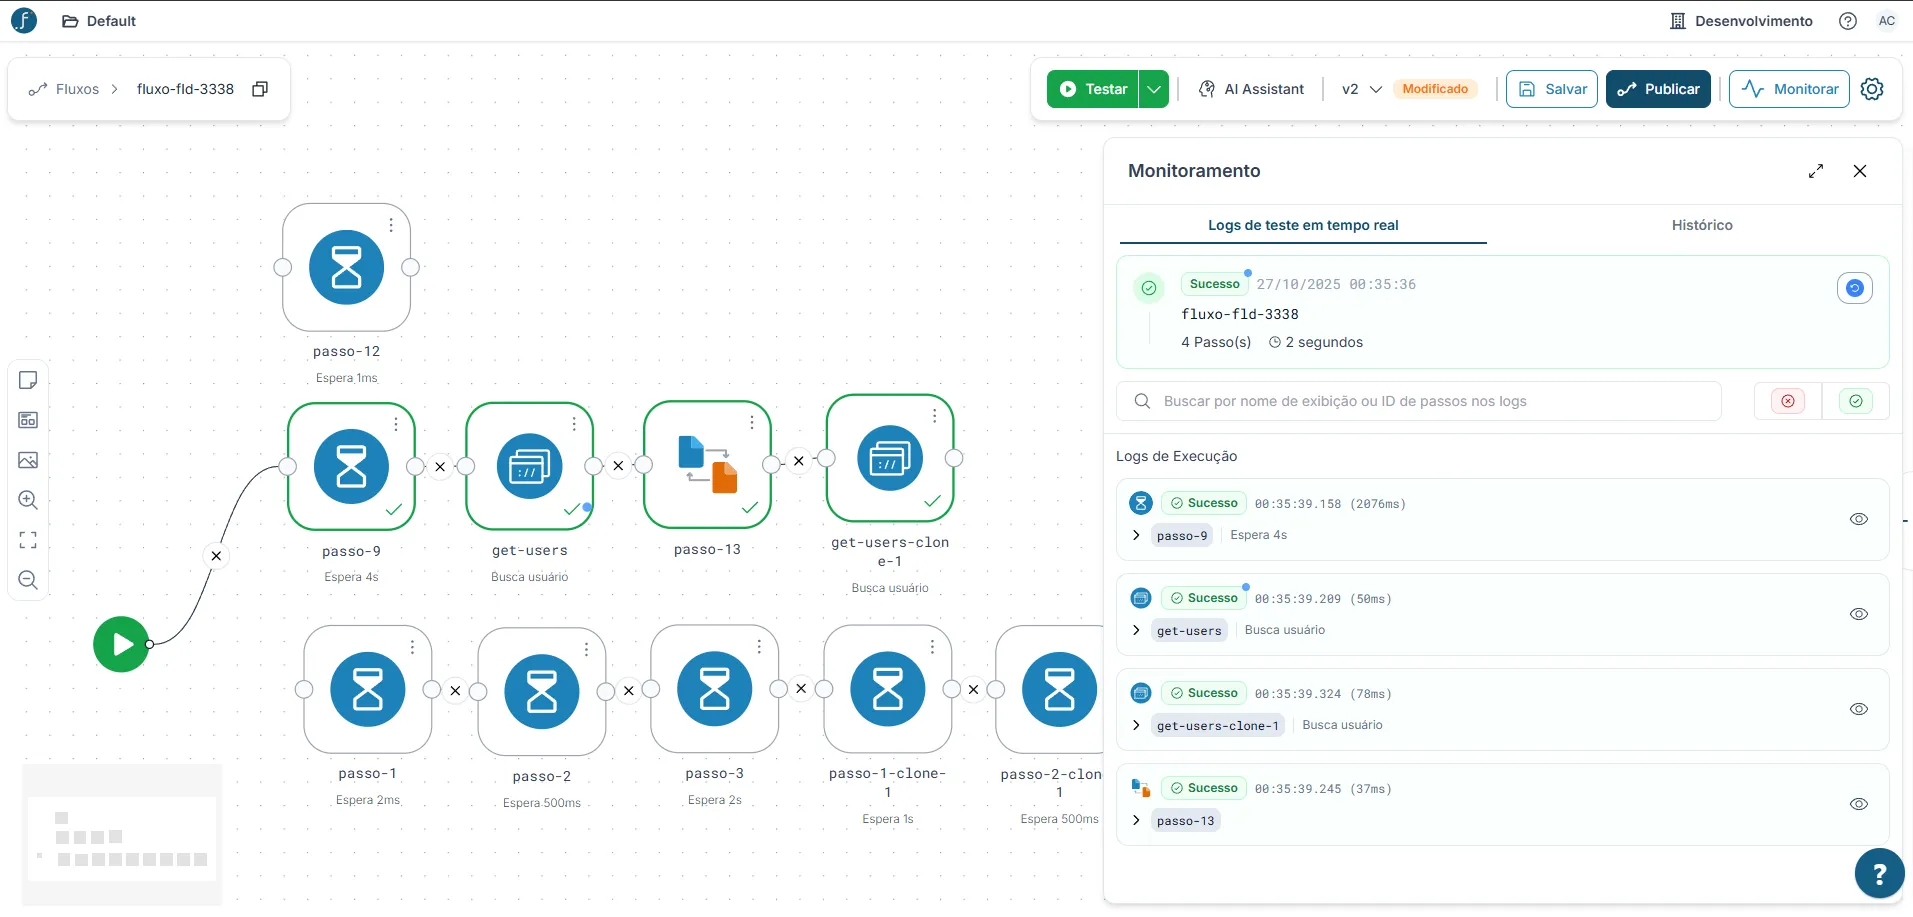Screen dimensions: 1913x917
Task: Expand the passo-9 log row
Action: pyautogui.click(x=1136, y=535)
